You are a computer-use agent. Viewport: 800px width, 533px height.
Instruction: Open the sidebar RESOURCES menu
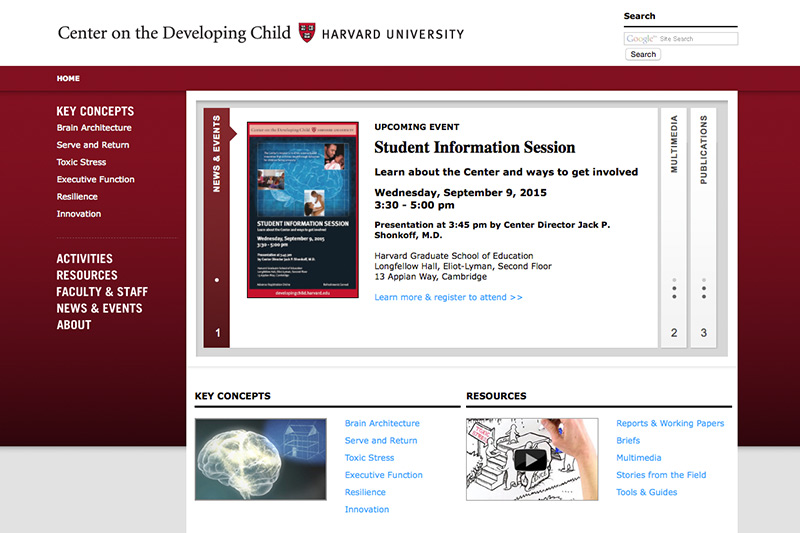pos(87,275)
